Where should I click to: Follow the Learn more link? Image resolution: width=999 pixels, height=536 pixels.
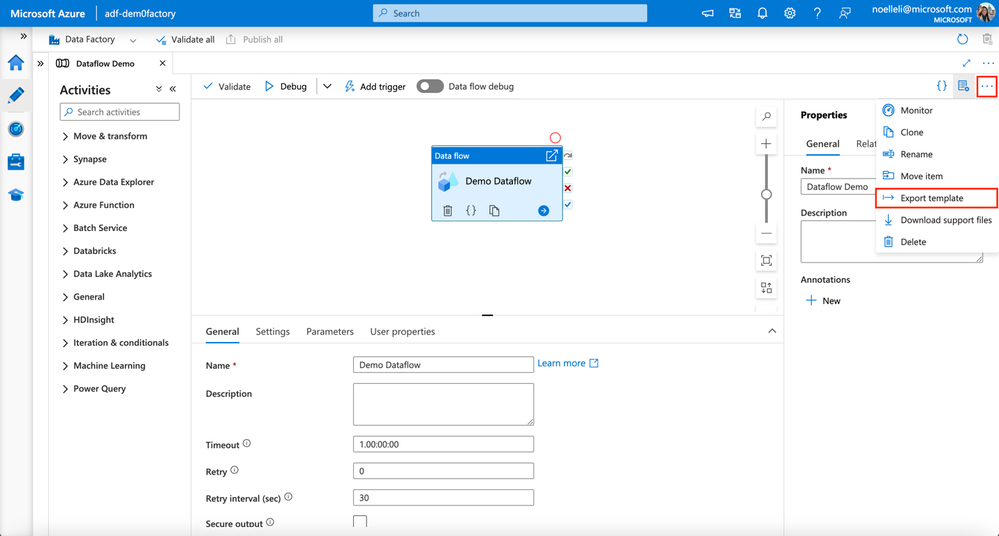[x=568, y=363]
